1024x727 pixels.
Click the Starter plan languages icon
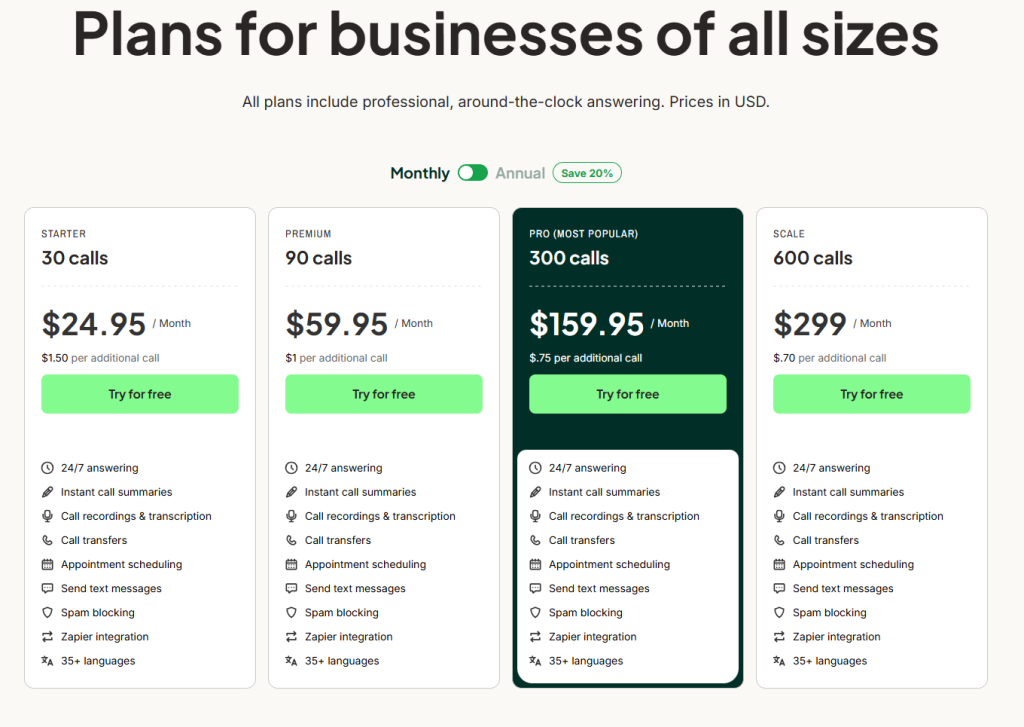[47, 661]
